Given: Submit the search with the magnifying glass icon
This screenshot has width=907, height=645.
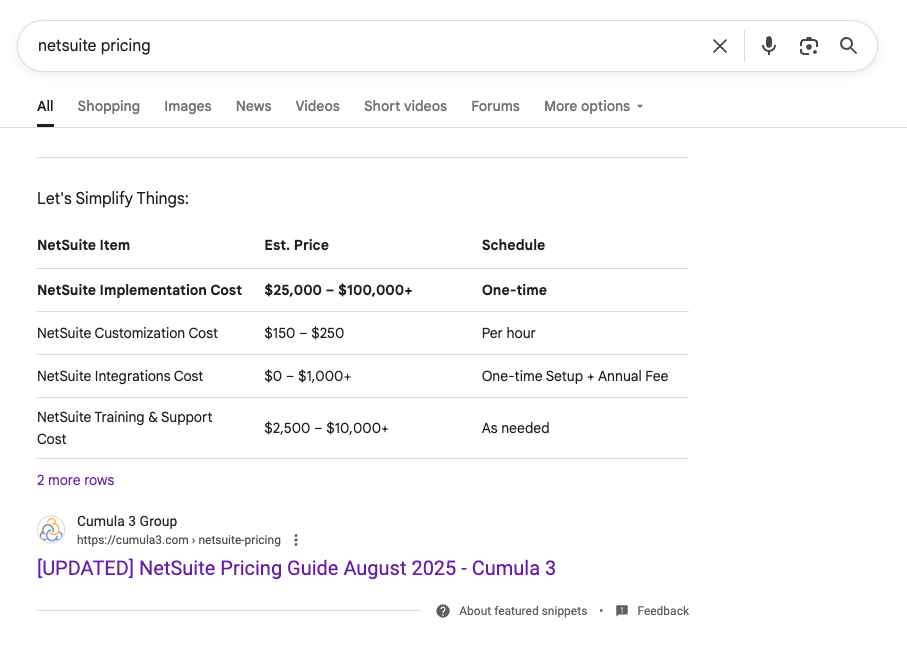Looking at the screenshot, I should [848, 45].
